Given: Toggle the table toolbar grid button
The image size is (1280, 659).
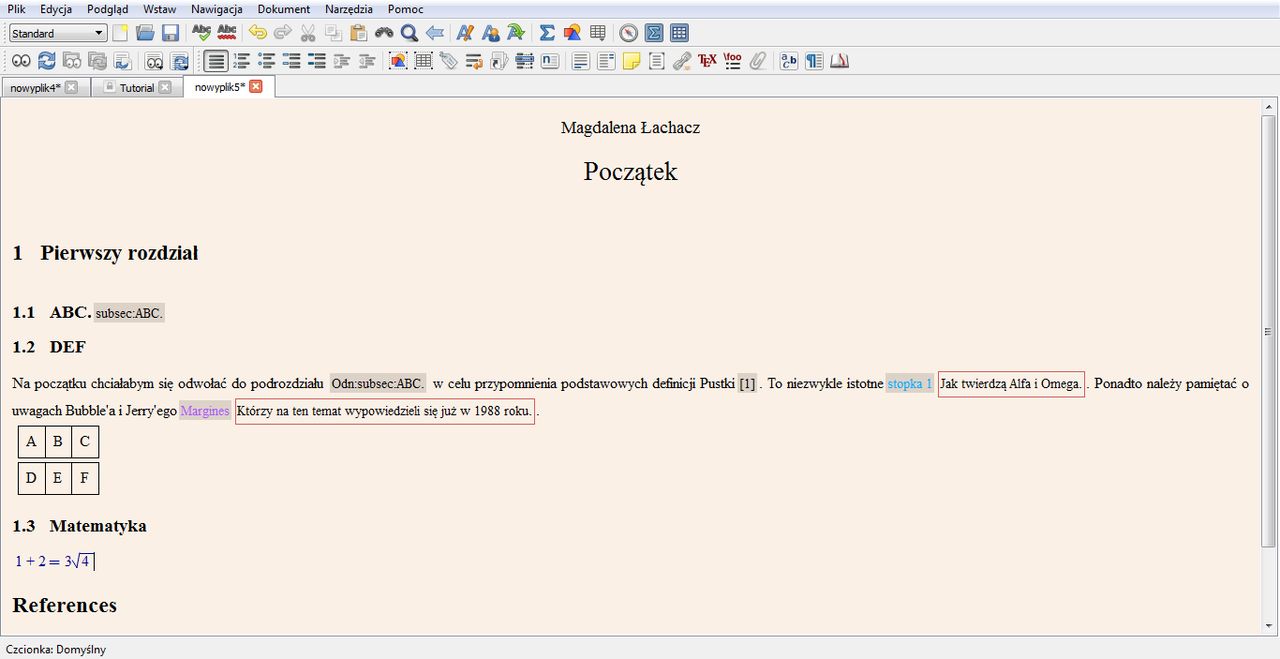Looking at the screenshot, I should [679, 33].
